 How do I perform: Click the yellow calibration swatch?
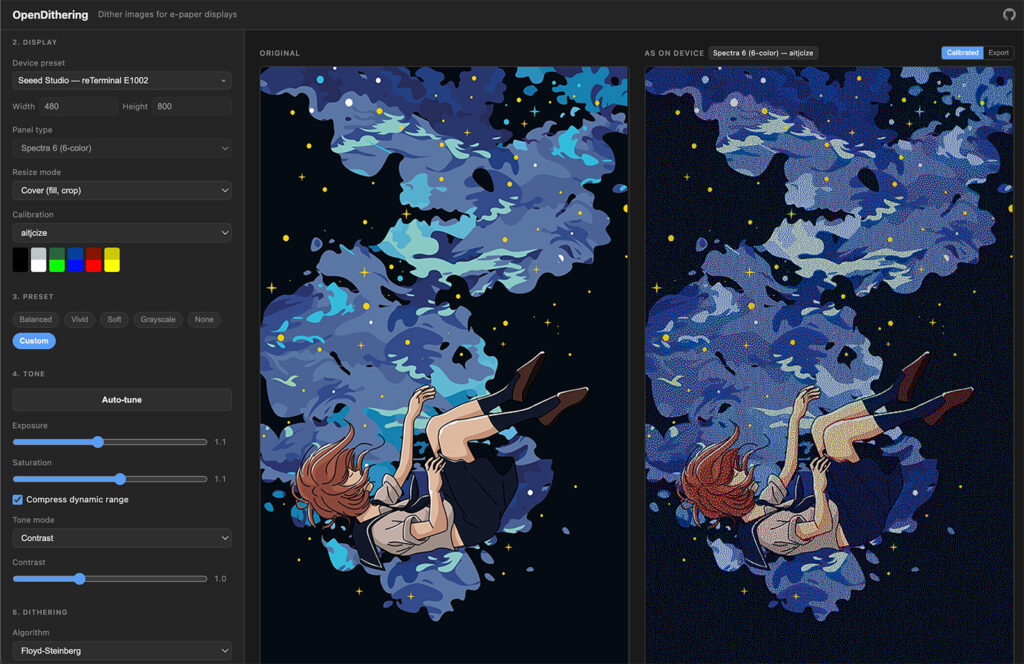112,260
